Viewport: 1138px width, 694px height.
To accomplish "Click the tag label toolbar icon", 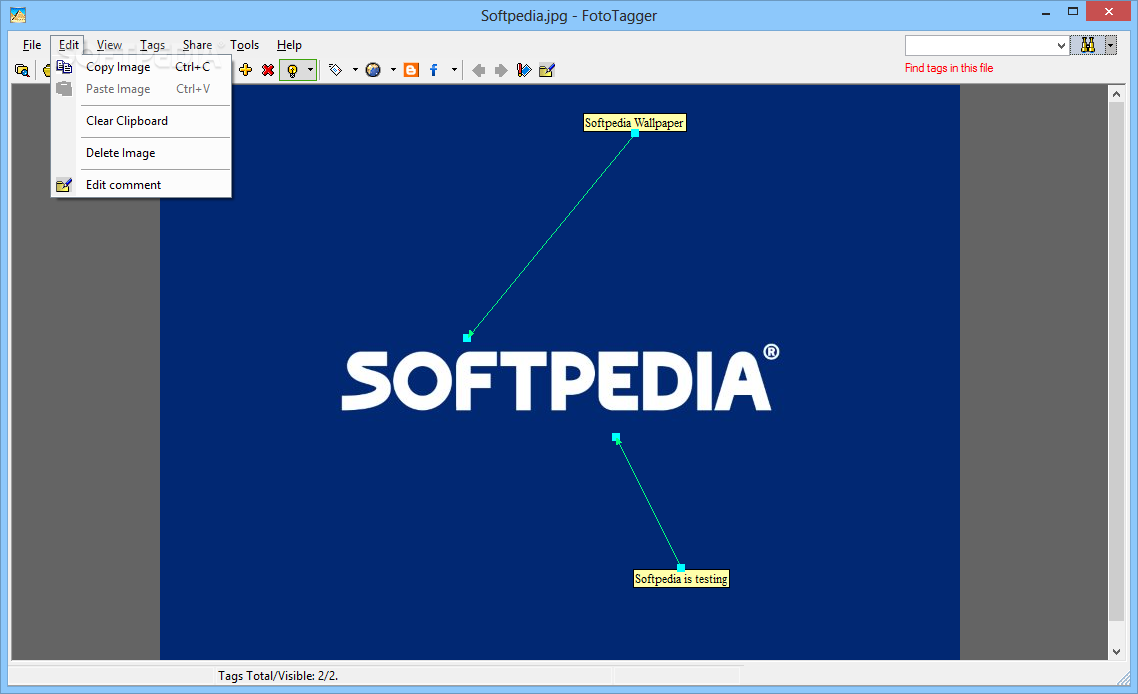I will click(335, 70).
